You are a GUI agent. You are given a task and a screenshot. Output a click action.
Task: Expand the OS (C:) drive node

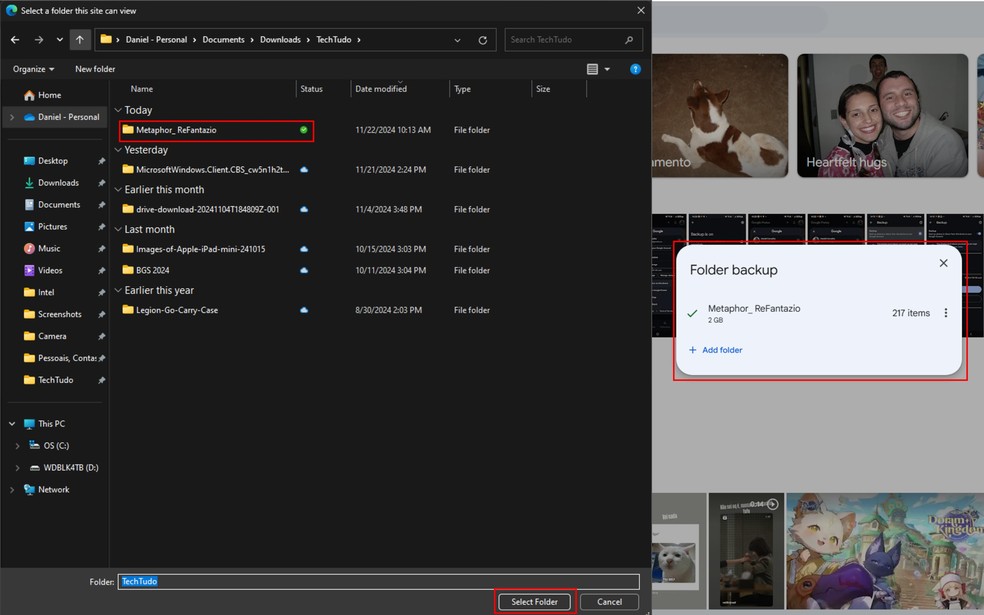[18, 446]
